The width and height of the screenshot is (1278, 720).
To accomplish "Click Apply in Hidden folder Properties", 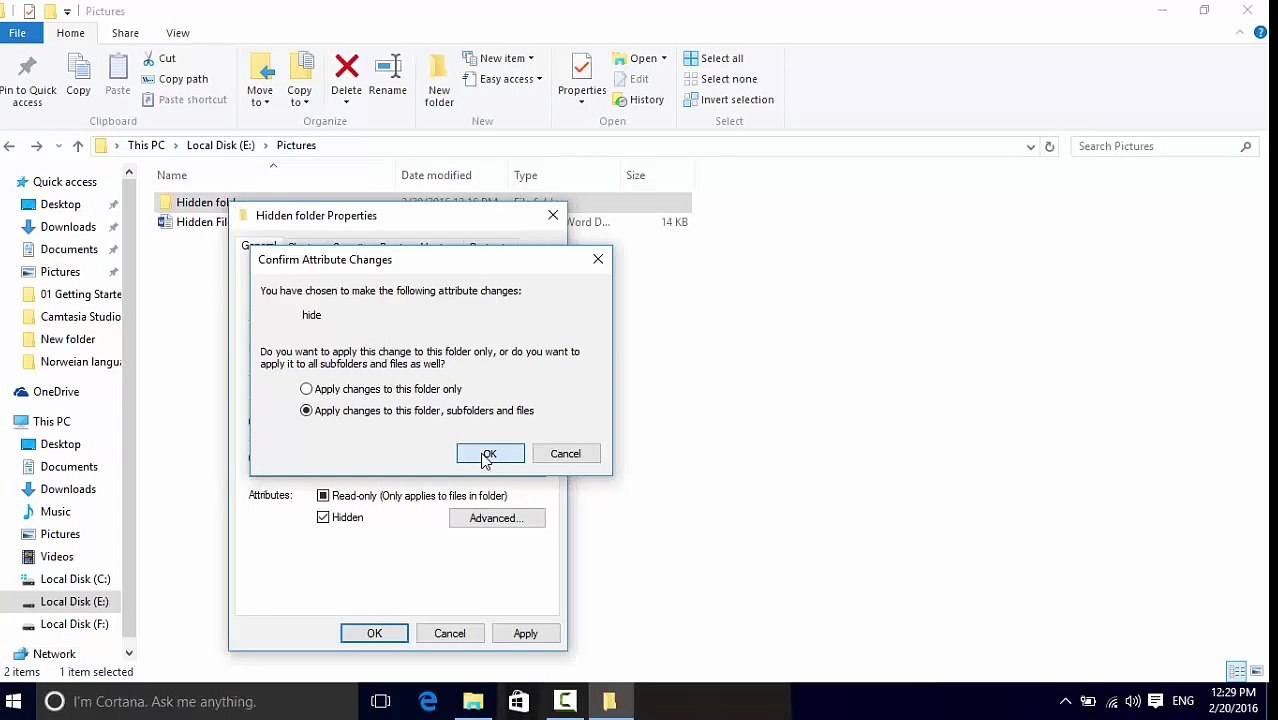I will pos(525,634).
